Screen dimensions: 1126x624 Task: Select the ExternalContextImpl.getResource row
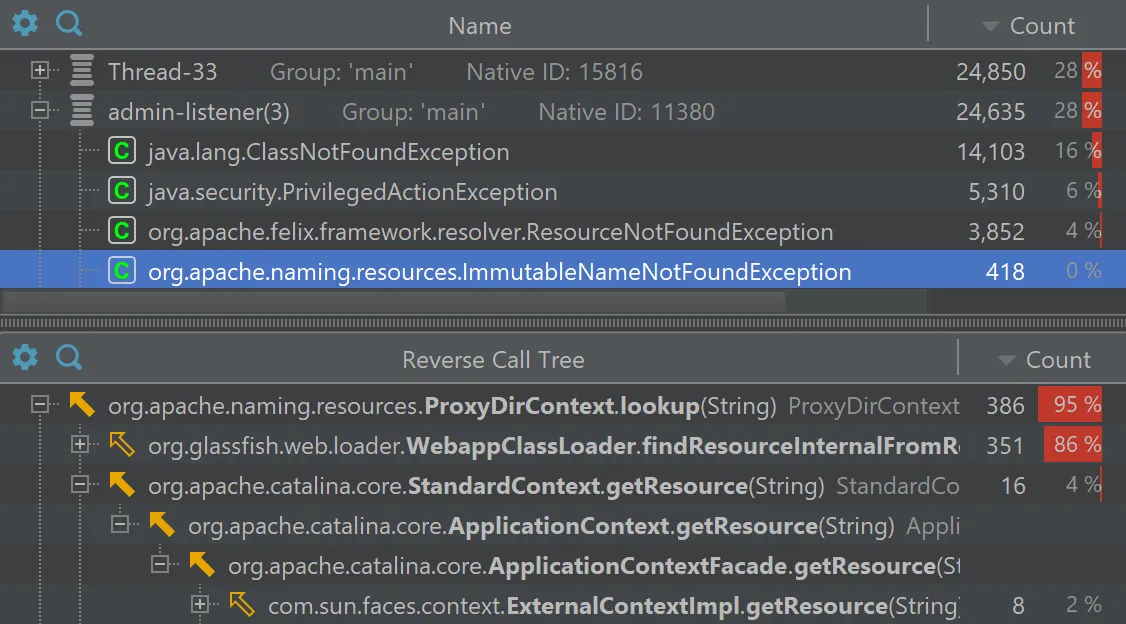click(x=563, y=605)
